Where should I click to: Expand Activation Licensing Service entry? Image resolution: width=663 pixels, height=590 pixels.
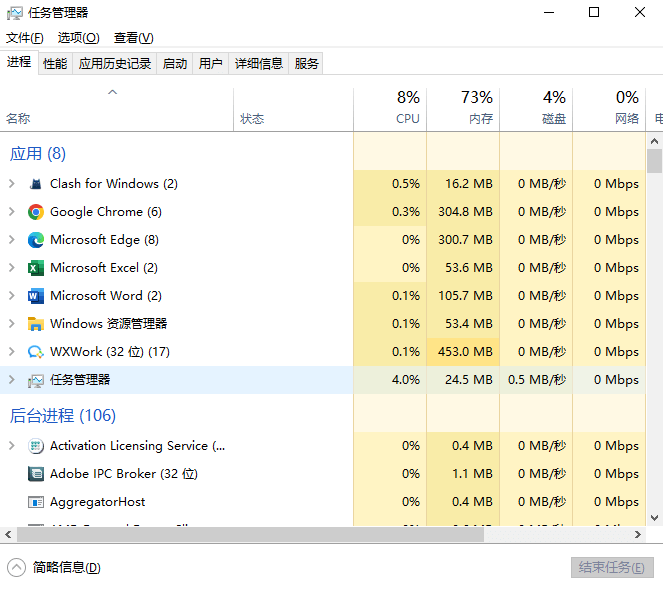(12, 446)
